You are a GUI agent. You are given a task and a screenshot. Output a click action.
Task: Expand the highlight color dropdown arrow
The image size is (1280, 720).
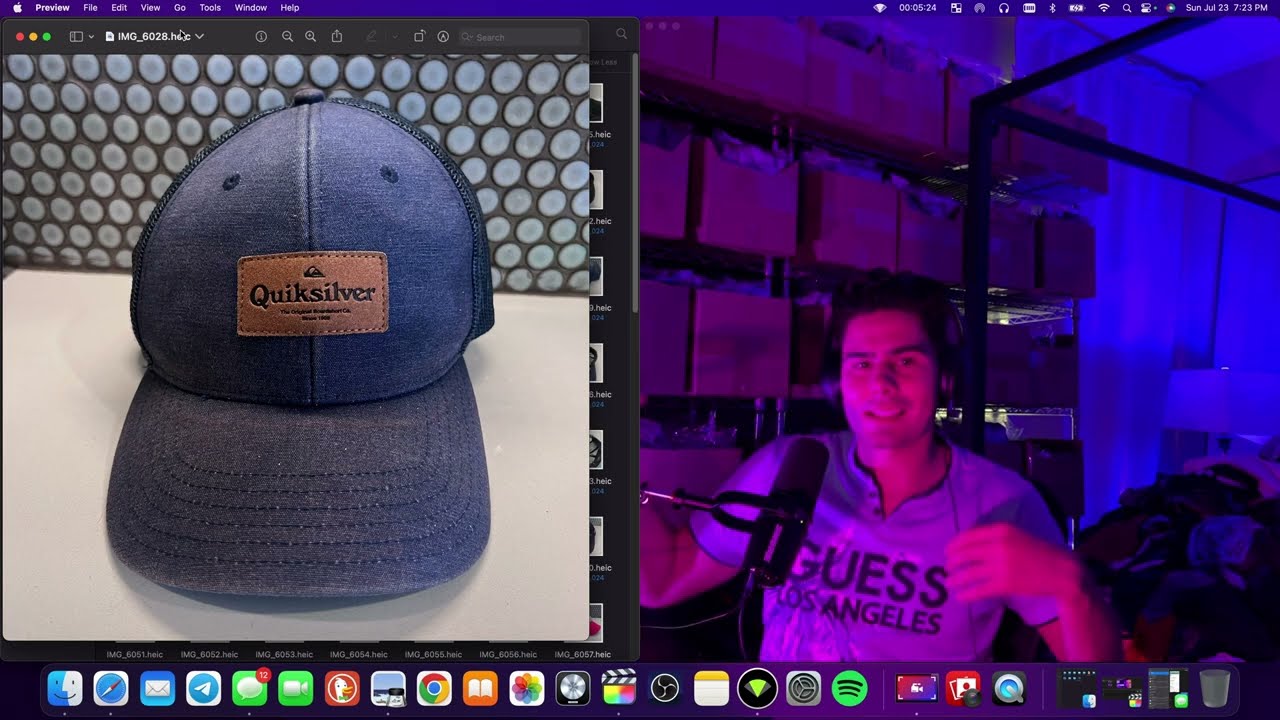394,37
